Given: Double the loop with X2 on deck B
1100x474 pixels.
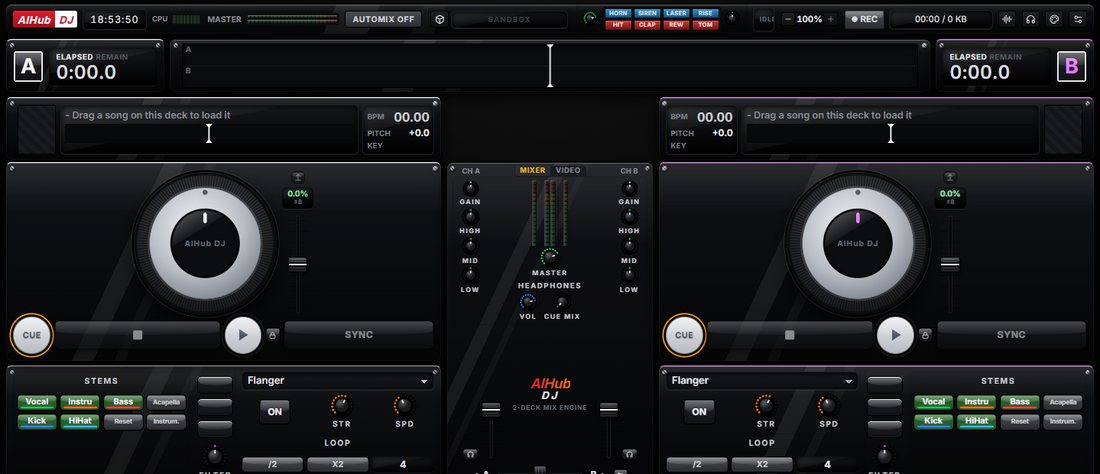Looking at the screenshot, I should click(x=762, y=464).
